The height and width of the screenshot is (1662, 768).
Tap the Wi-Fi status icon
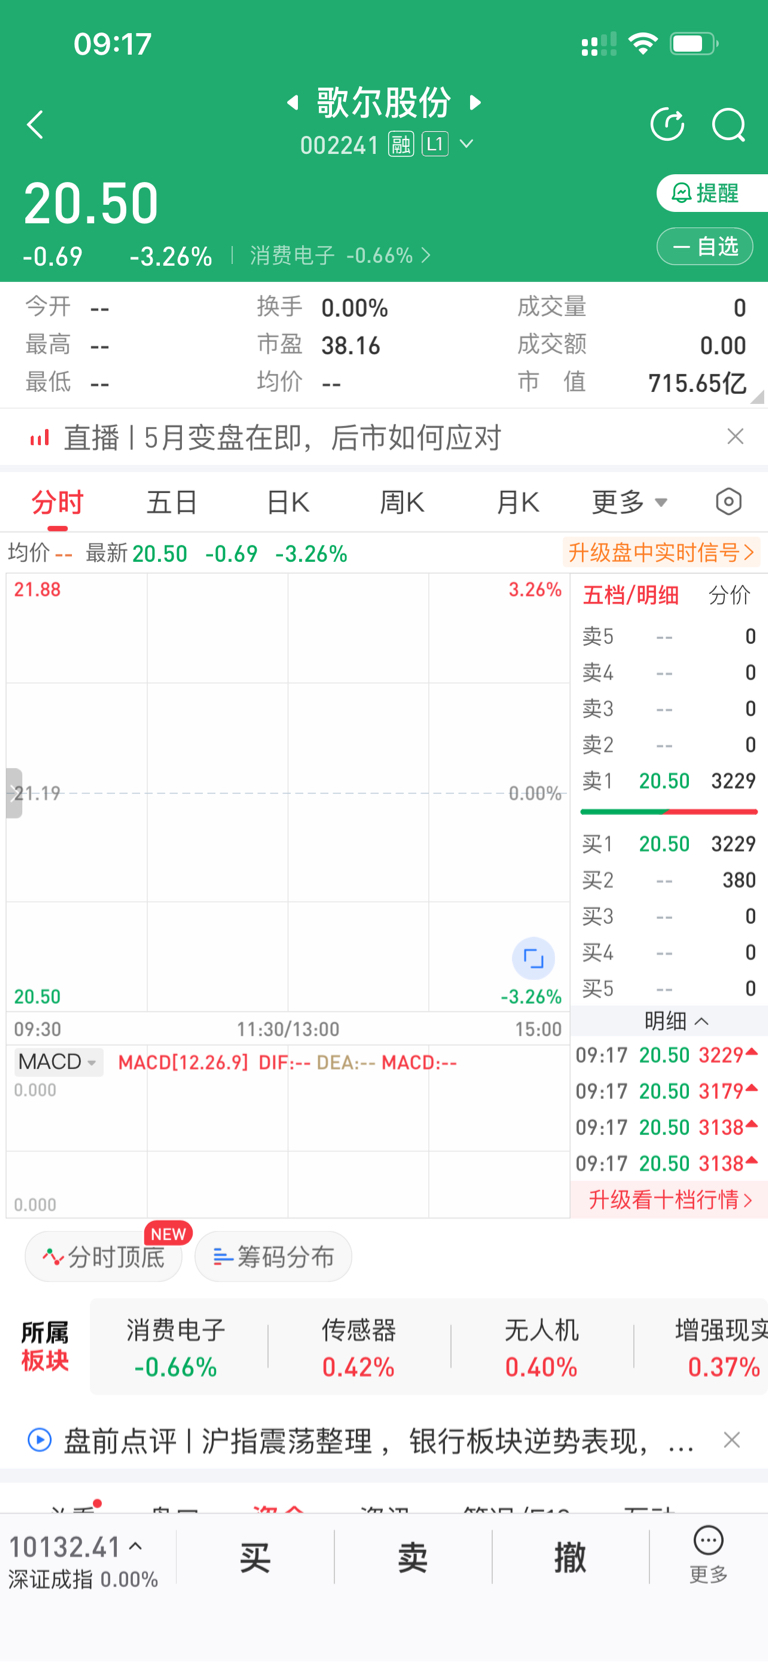(x=643, y=44)
